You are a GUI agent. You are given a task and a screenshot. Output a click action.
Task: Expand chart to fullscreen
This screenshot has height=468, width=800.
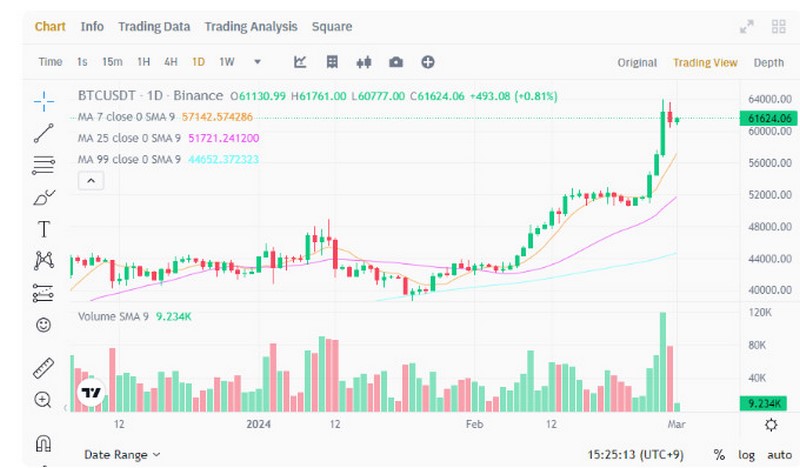pos(747,27)
